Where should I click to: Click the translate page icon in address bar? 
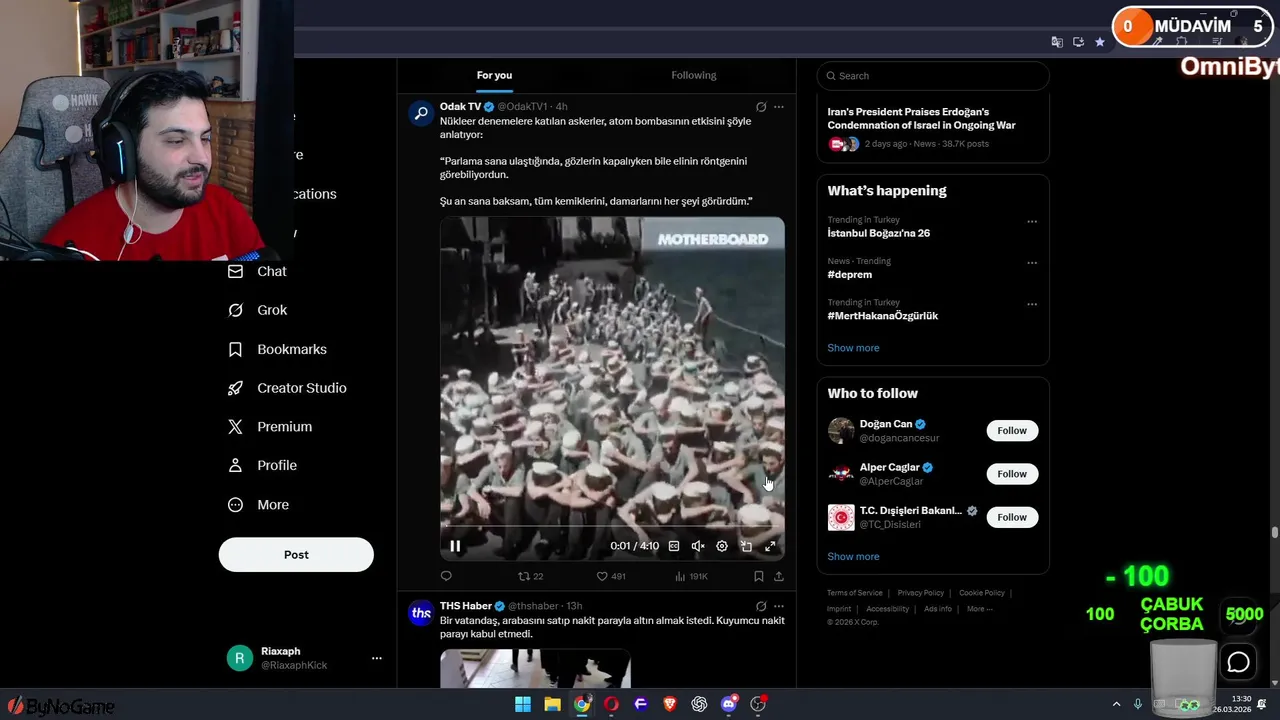1057,42
